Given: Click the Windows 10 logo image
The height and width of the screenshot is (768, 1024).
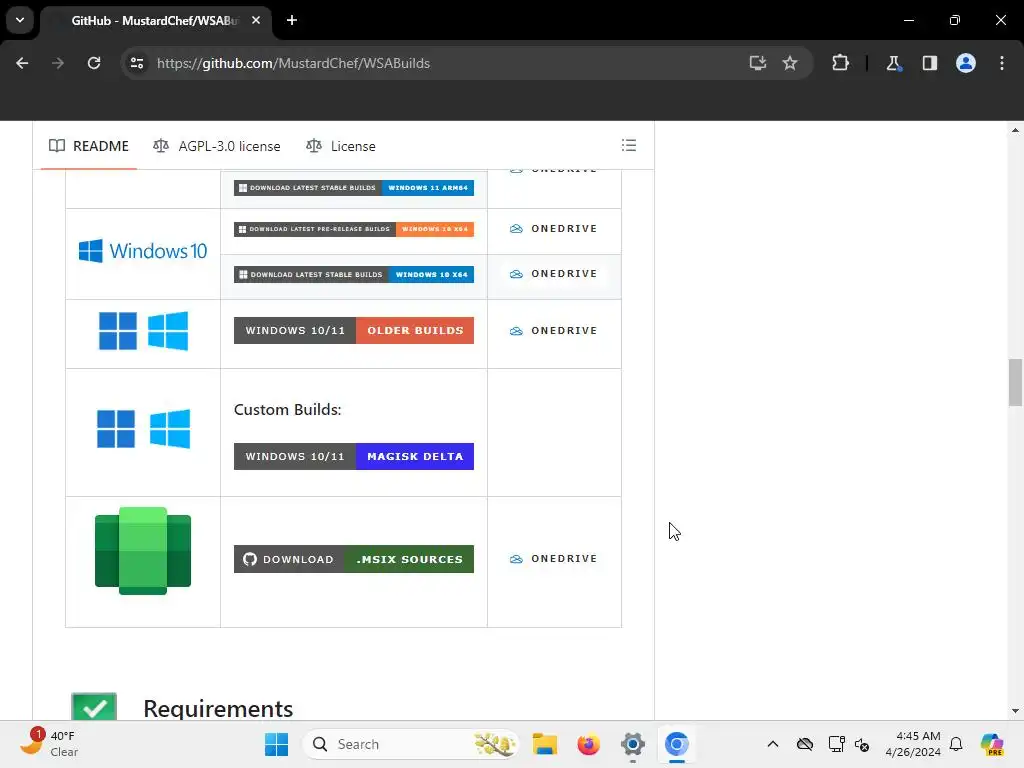Looking at the screenshot, I should [x=143, y=251].
